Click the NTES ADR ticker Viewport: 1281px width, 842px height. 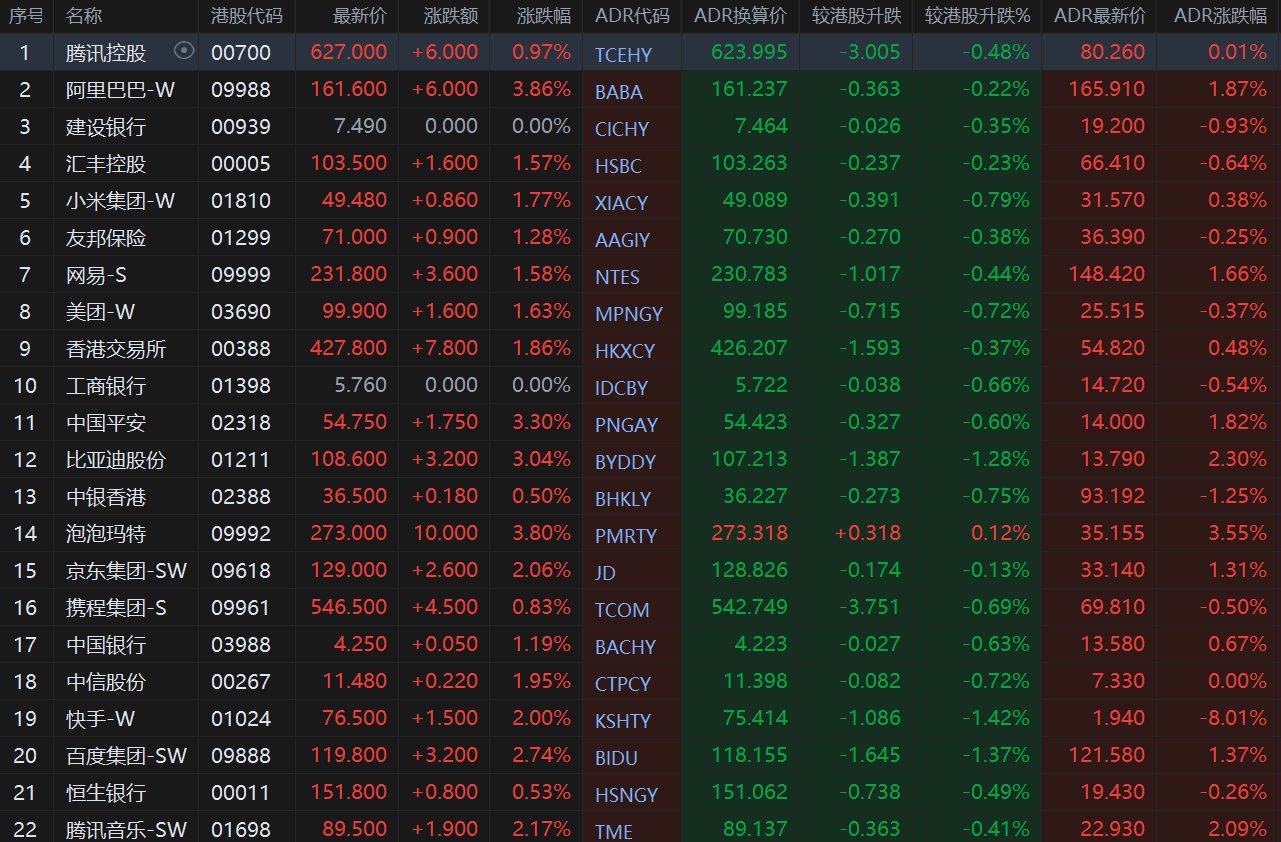point(617,277)
